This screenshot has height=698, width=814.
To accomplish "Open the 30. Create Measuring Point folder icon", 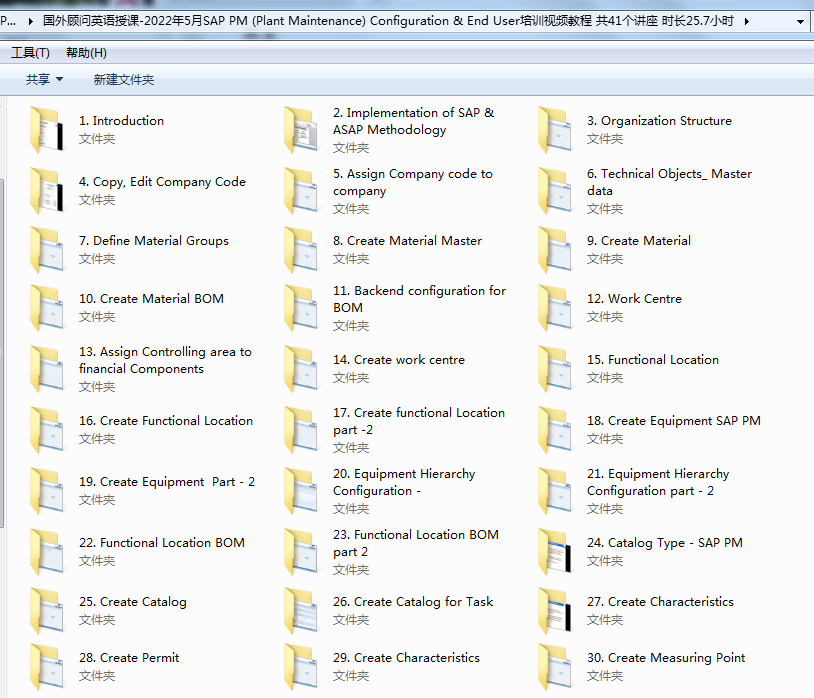I will pos(555,667).
